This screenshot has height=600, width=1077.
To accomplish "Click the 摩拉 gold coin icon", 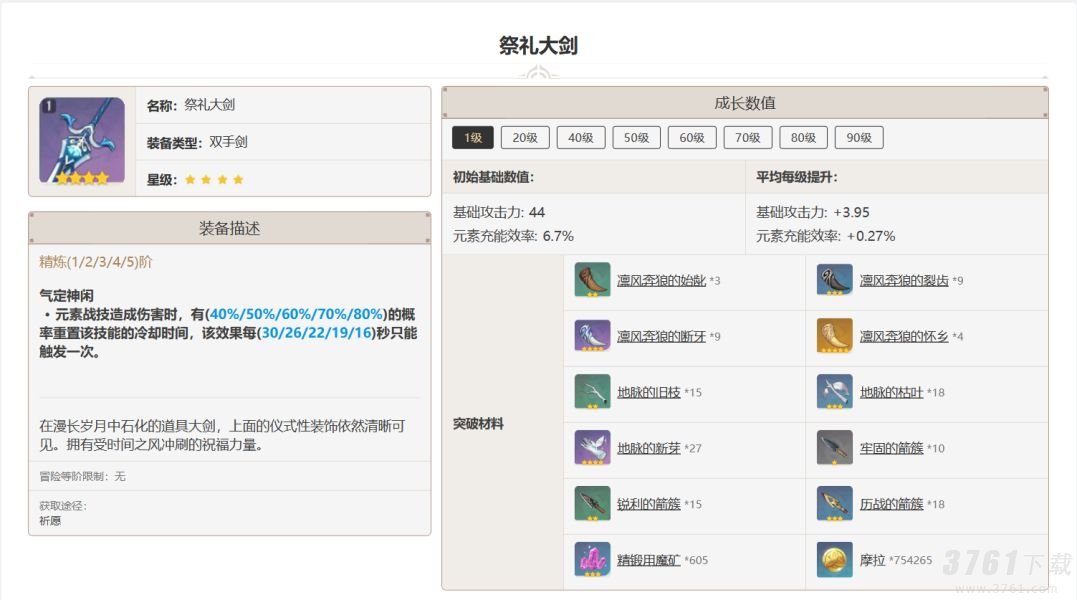I will tap(834, 560).
